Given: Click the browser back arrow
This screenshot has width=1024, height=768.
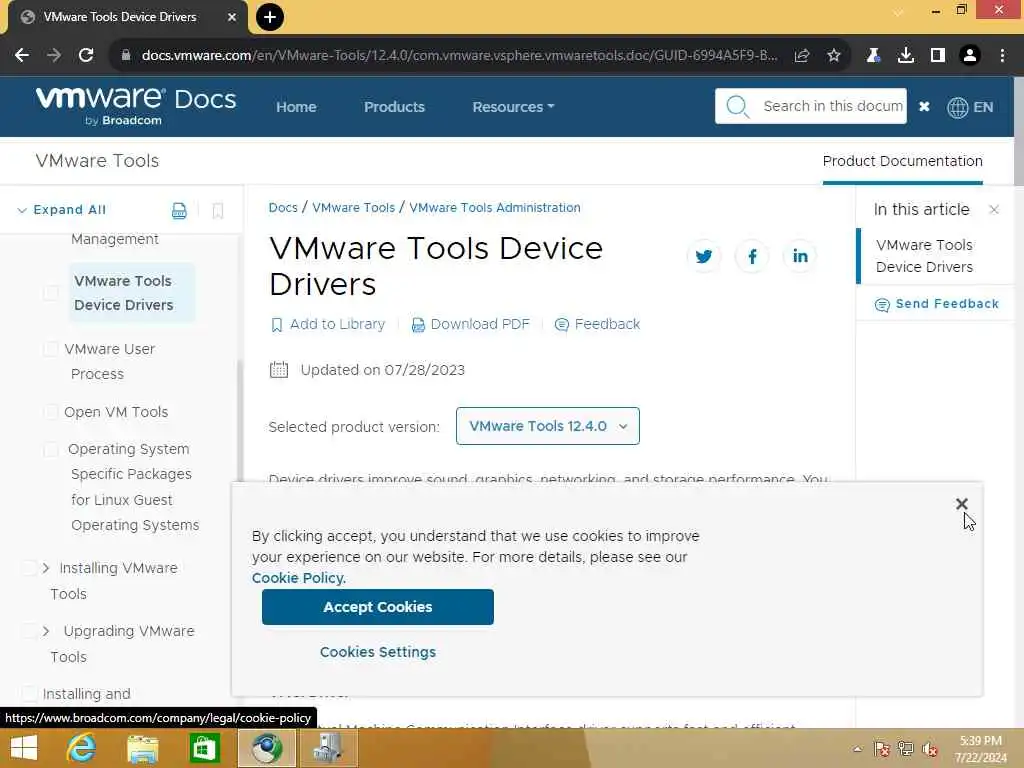Looking at the screenshot, I should point(22,56).
